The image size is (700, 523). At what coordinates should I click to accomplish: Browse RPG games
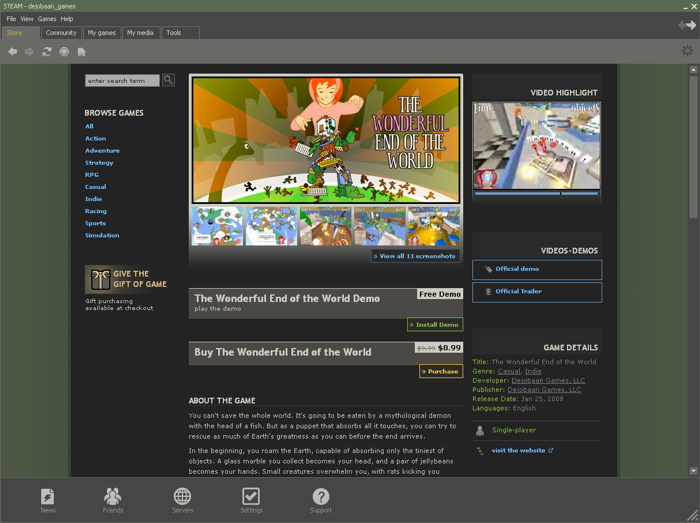pos(92,174)
